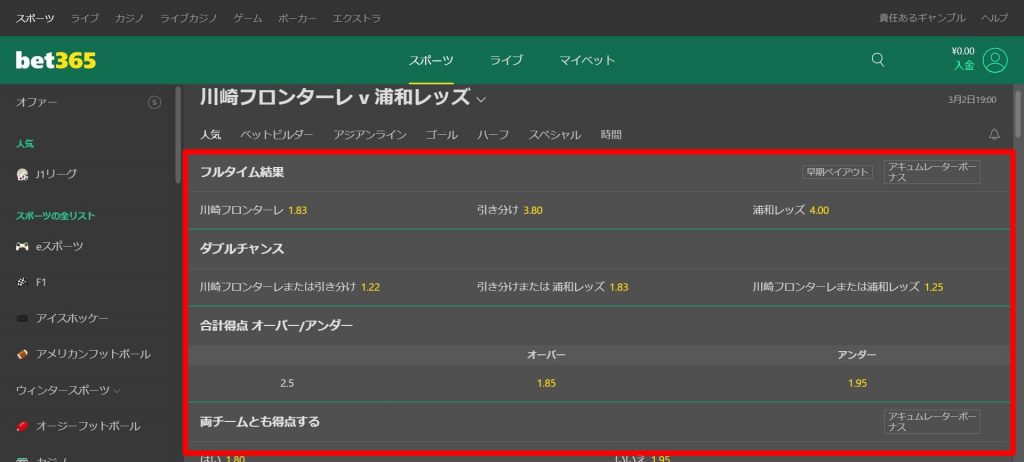Collapse the 合計得点 オーバー/アンダー header
The height and width of the screenshot is (462, 1024).
(x=599, y=325)
